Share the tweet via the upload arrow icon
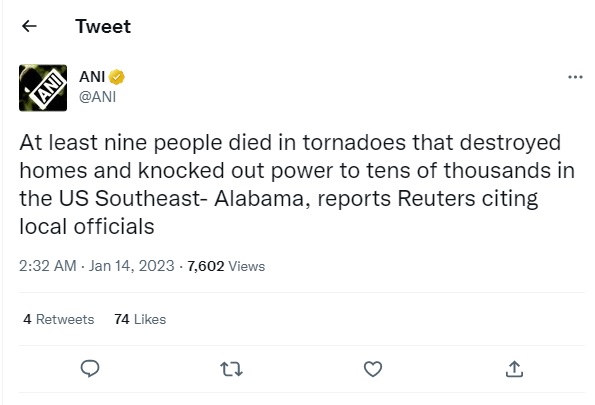Screen dimensions: 595x405 point(514,369)
